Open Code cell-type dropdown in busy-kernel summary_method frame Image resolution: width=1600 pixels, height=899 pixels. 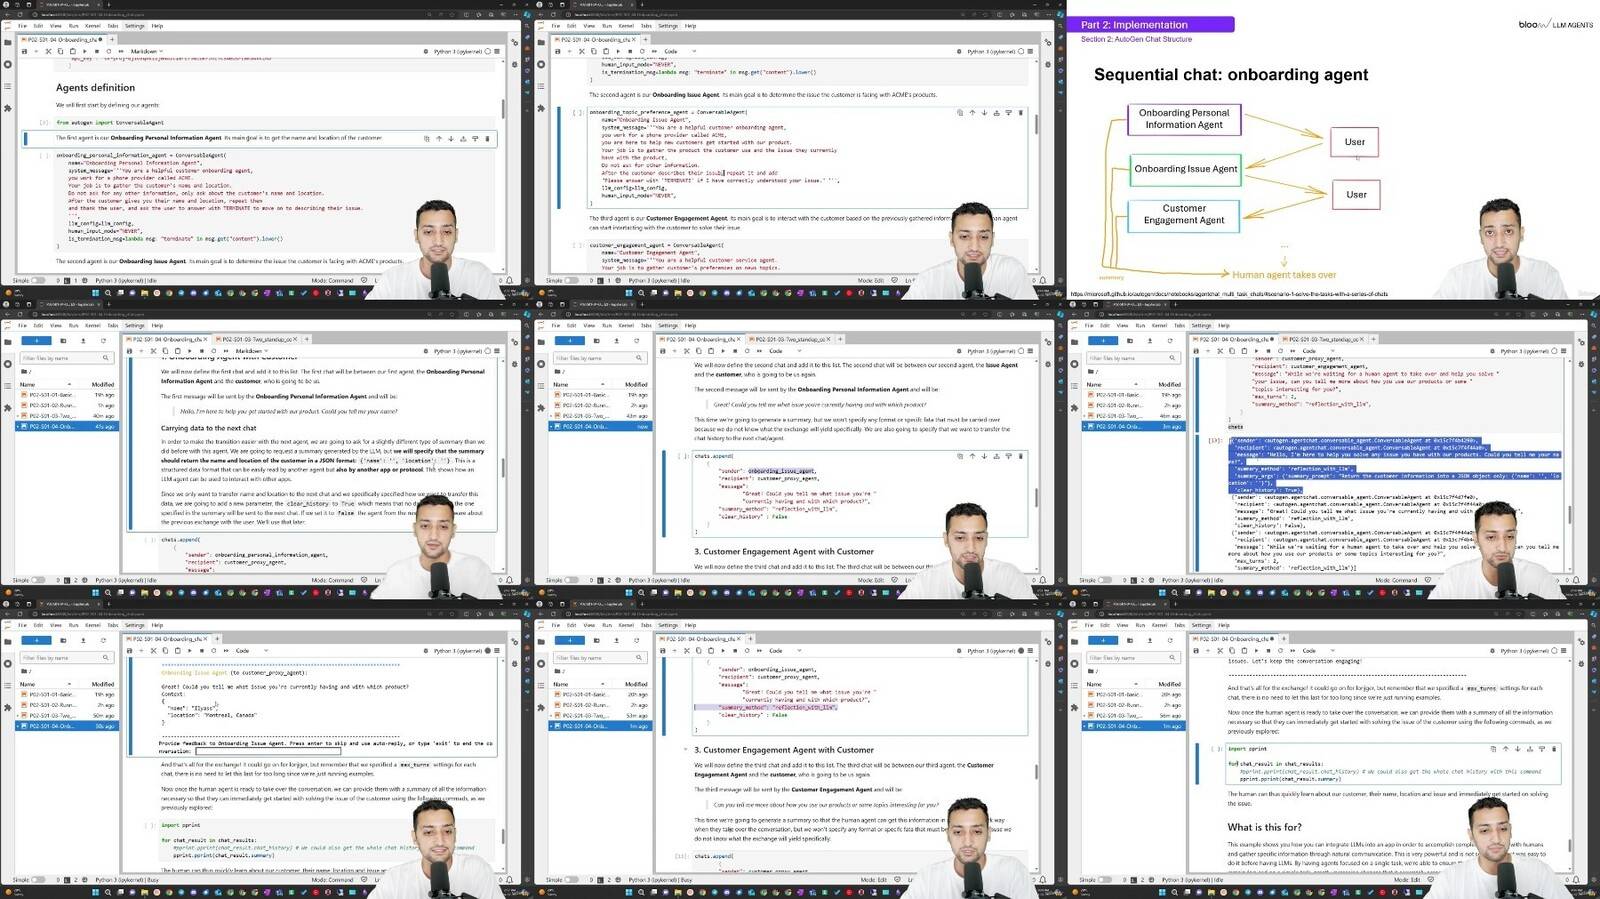click(x=785, y=650)
